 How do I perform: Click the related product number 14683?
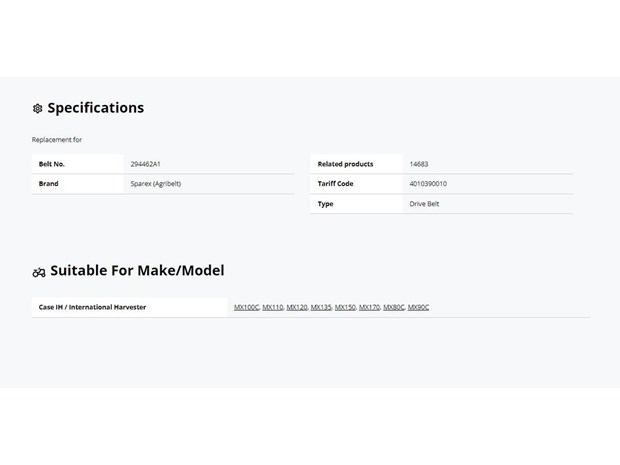point(419,164)
